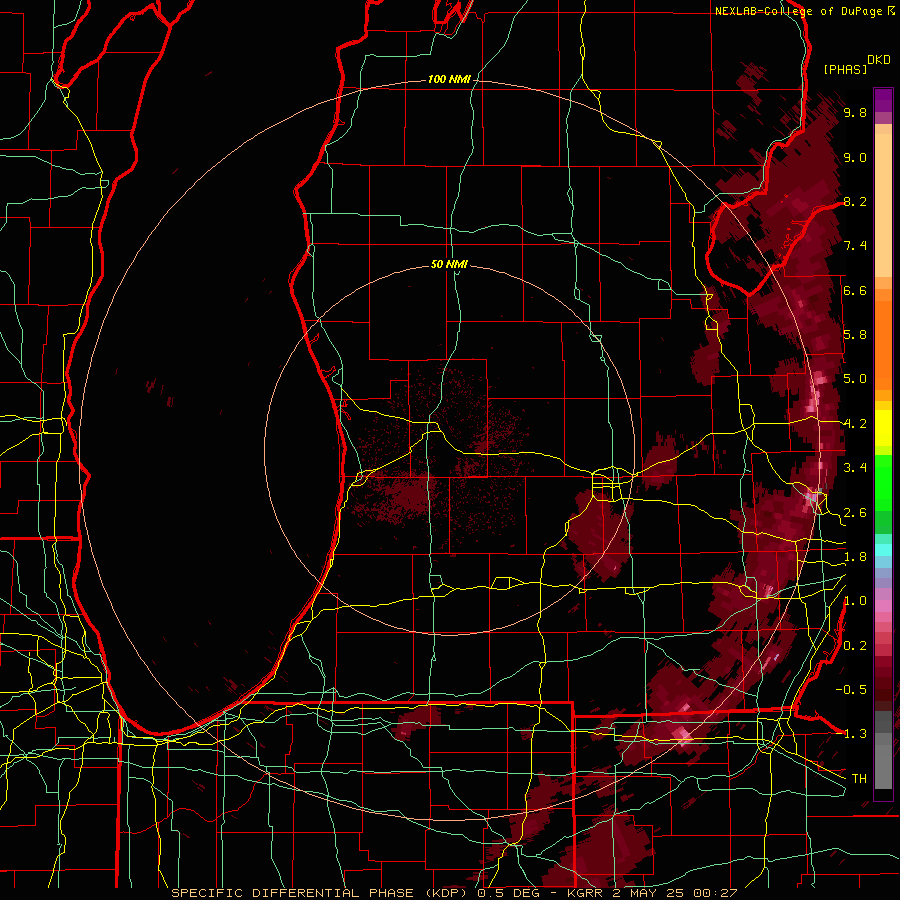Pick the cyan segment near 1.8
900x900 pixels.
click(x=883, y=550)
